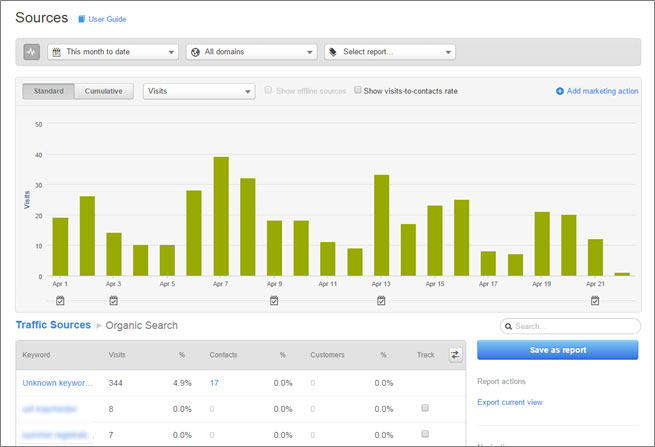Open the marketing event marker under Apr 1
The height and width of the screenshot is (447, 655).
[x=60, y=300]
